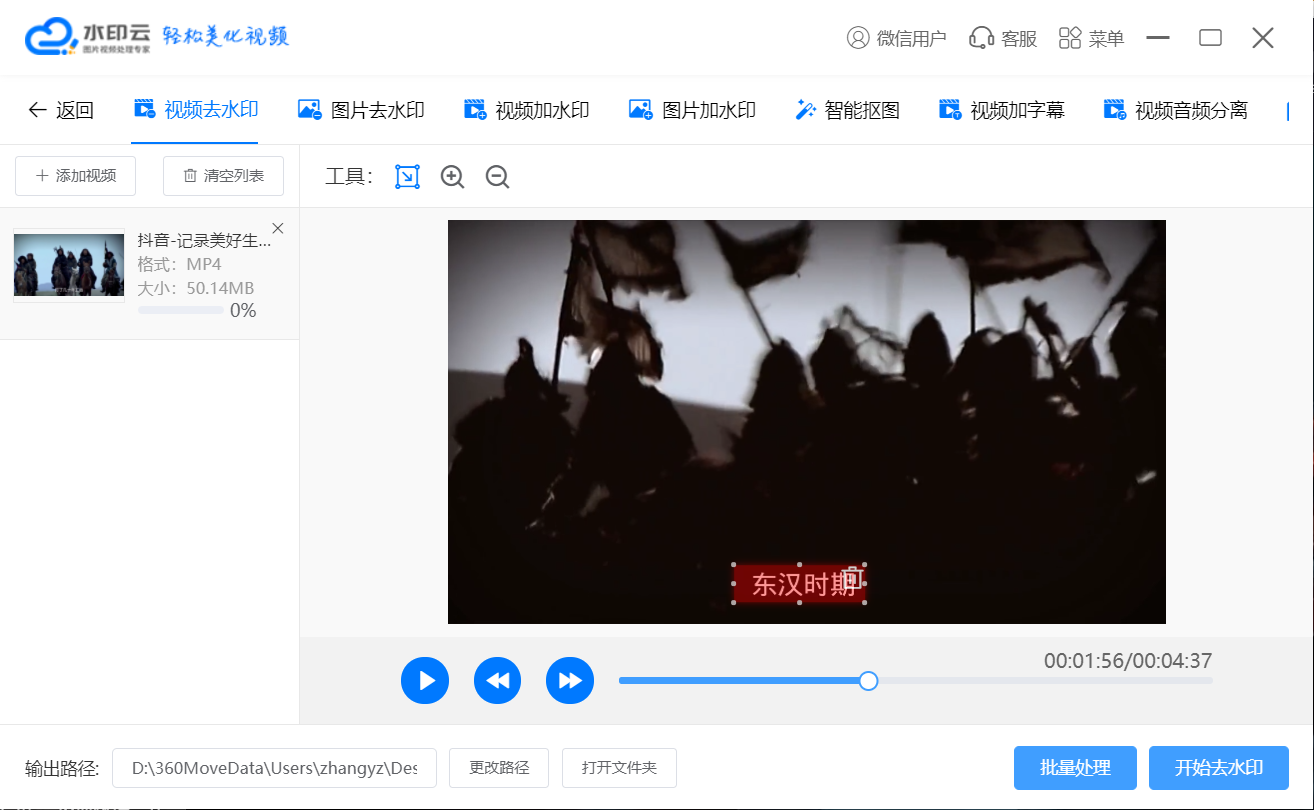Remove the video from the list

[x=278, y=228]
